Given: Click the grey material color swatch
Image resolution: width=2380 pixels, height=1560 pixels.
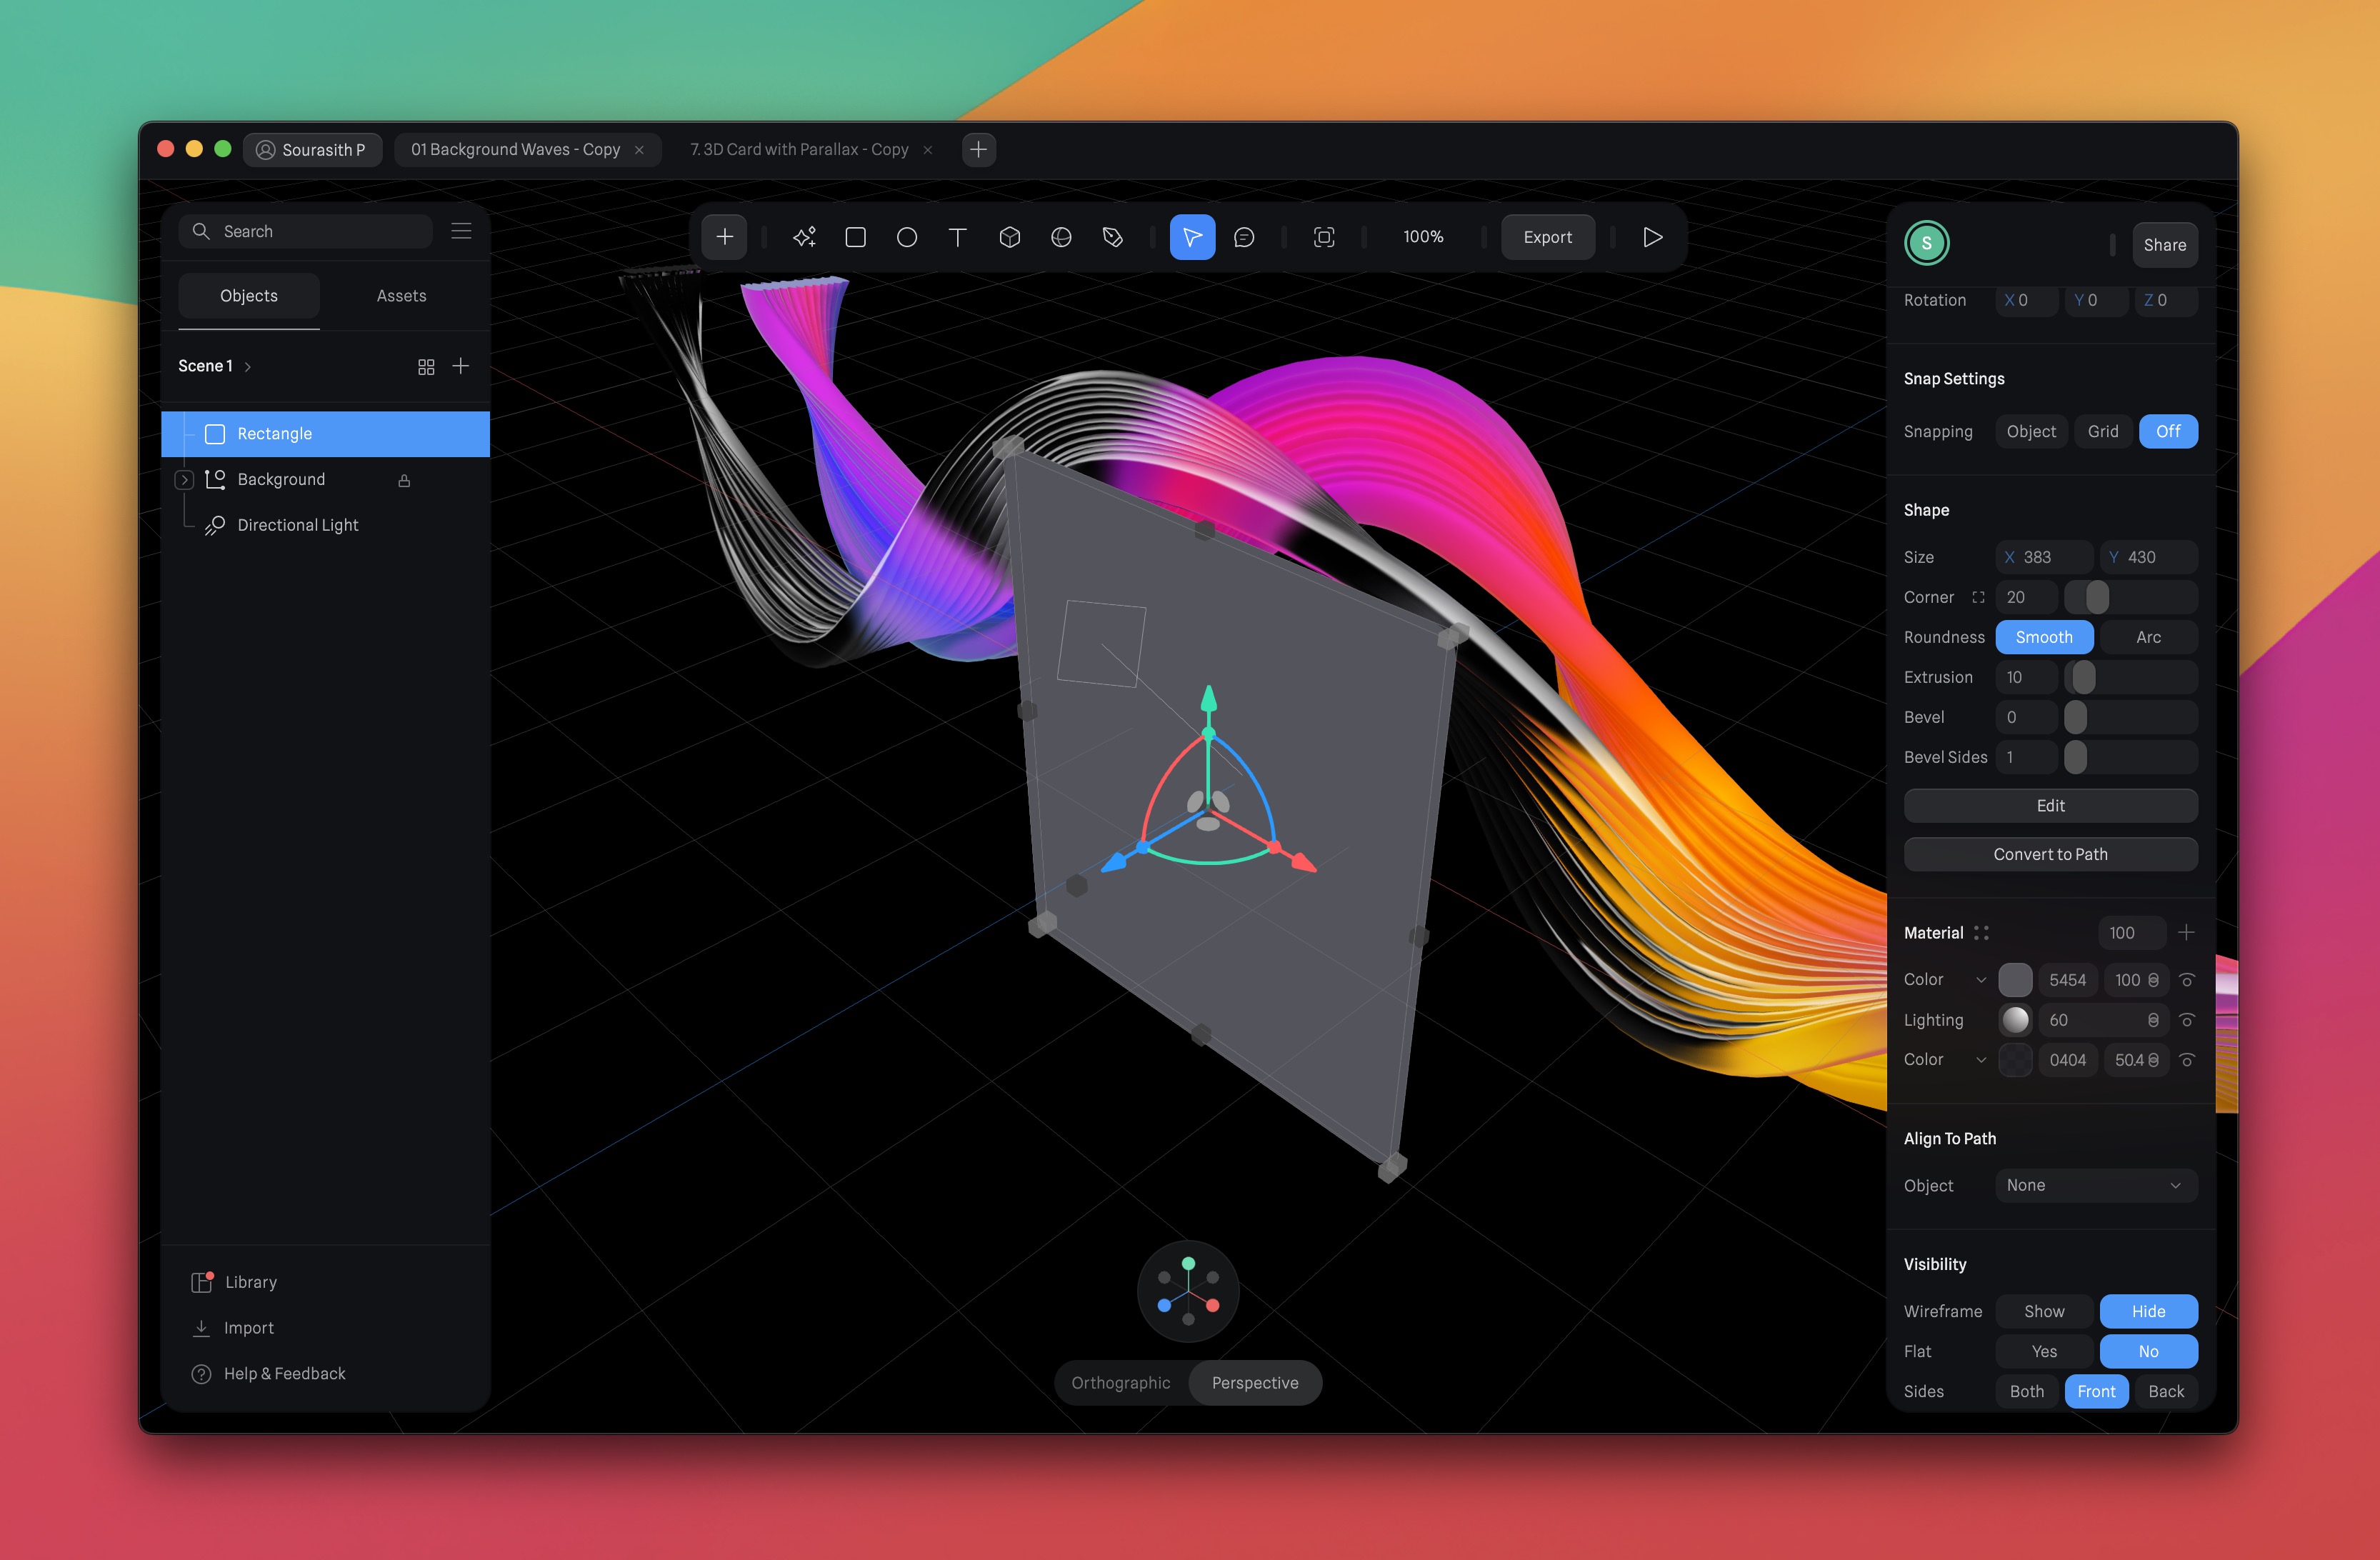Looking at the screenshot, I should (2015, 980).
